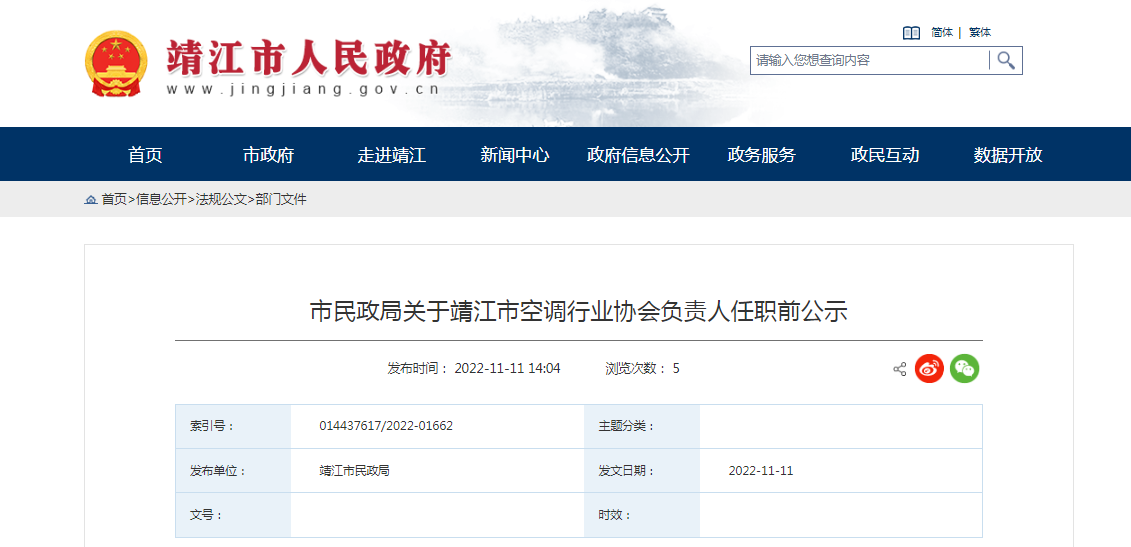Click the 靖江市民政局 value cell
Viewport: 1131px width, 547px height.
(437, 471)
